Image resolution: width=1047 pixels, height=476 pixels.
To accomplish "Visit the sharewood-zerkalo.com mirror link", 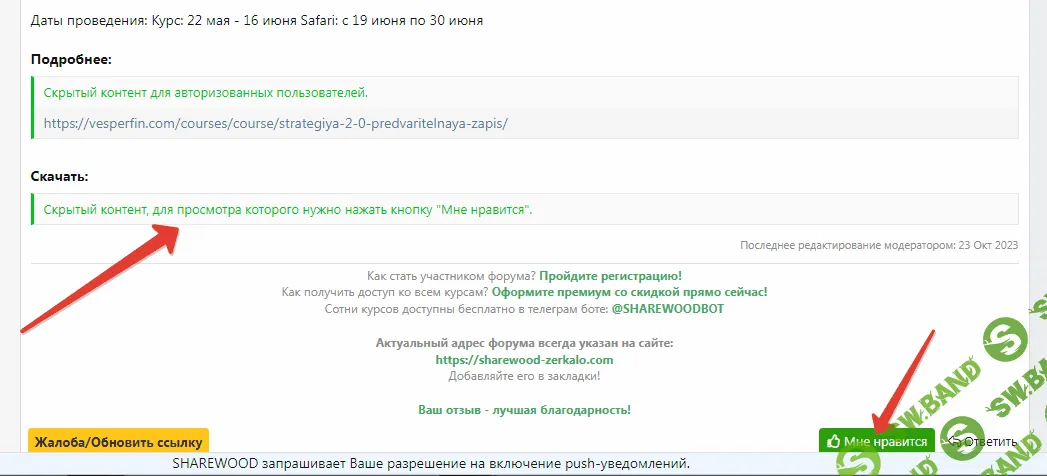I will click(524, 359).
